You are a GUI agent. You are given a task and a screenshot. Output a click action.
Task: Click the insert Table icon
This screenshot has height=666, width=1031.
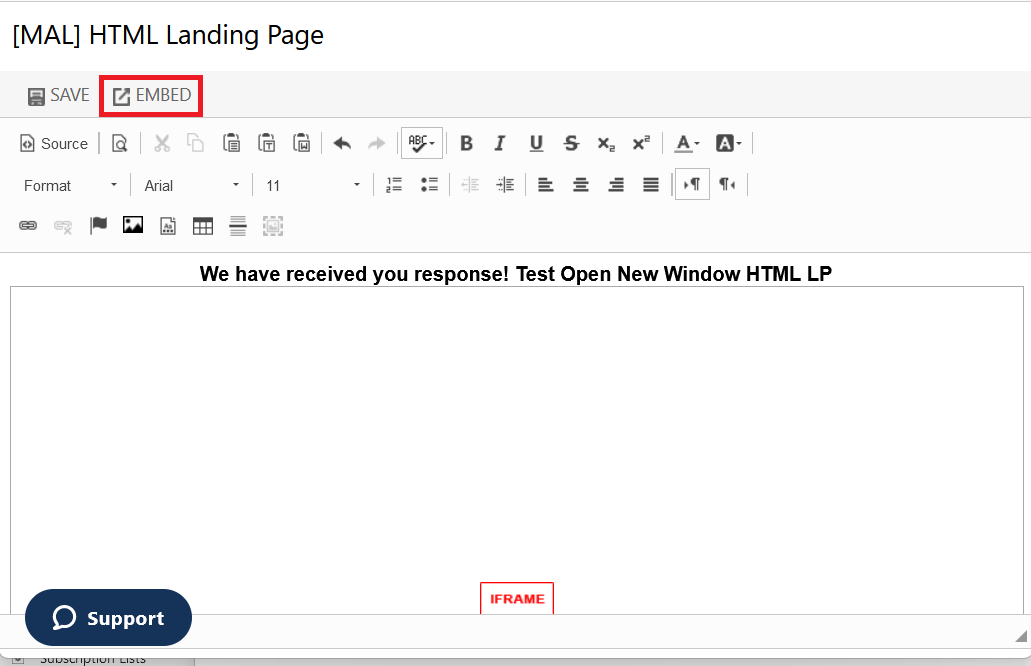point(203,226)
